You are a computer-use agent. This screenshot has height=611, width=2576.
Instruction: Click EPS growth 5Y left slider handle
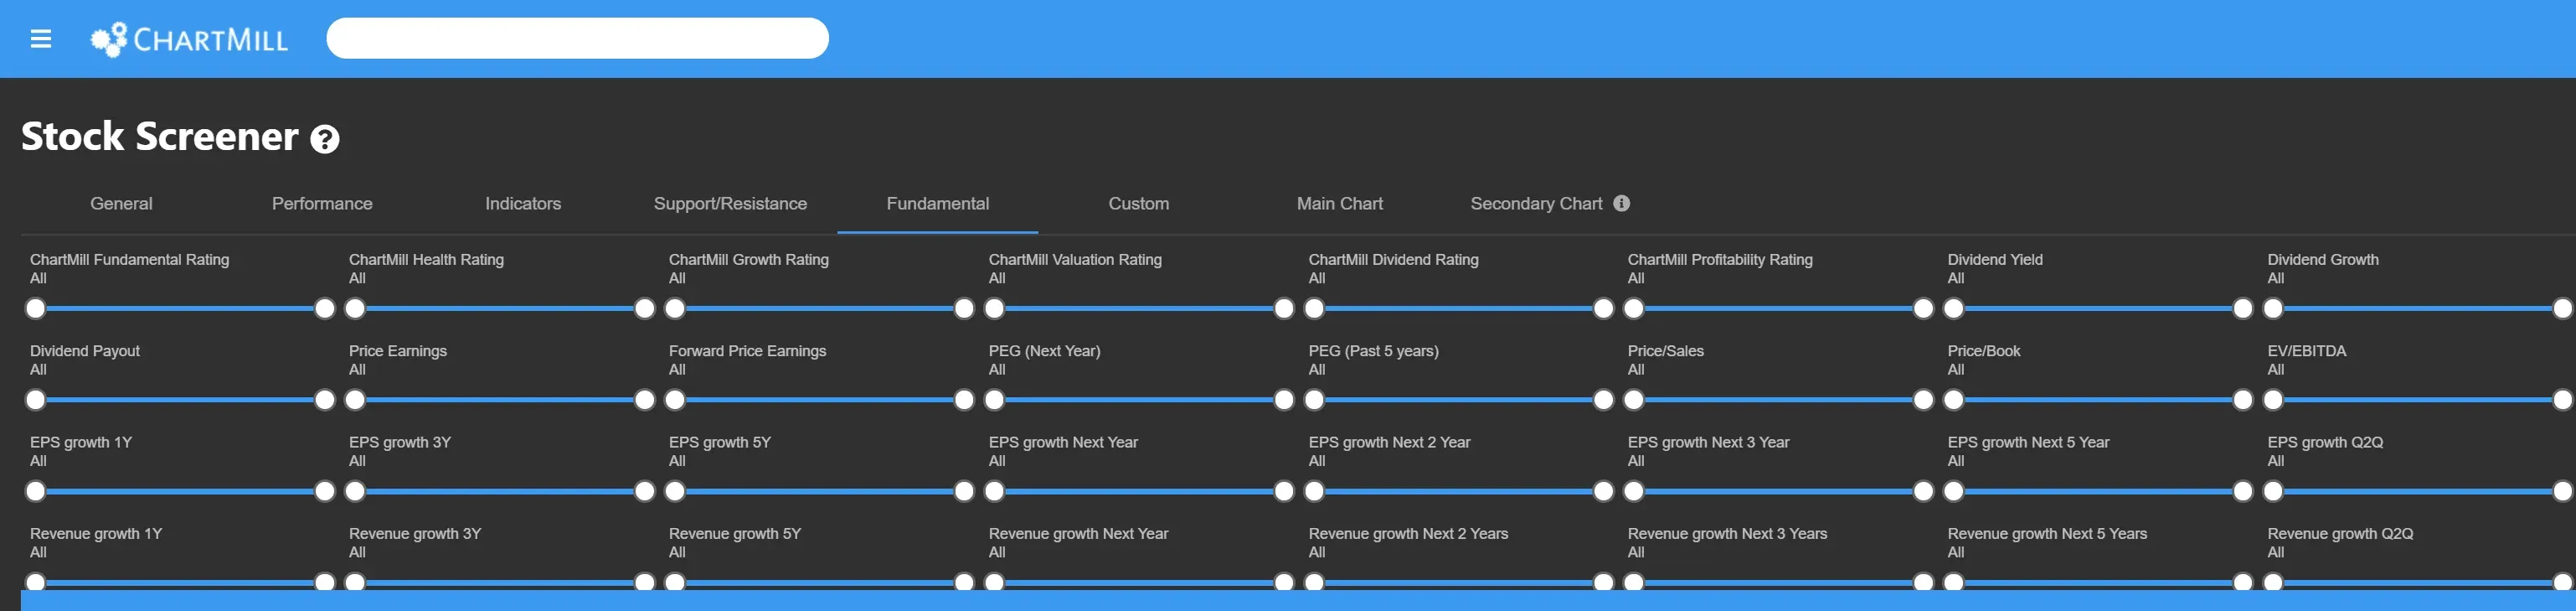(675, 491)
